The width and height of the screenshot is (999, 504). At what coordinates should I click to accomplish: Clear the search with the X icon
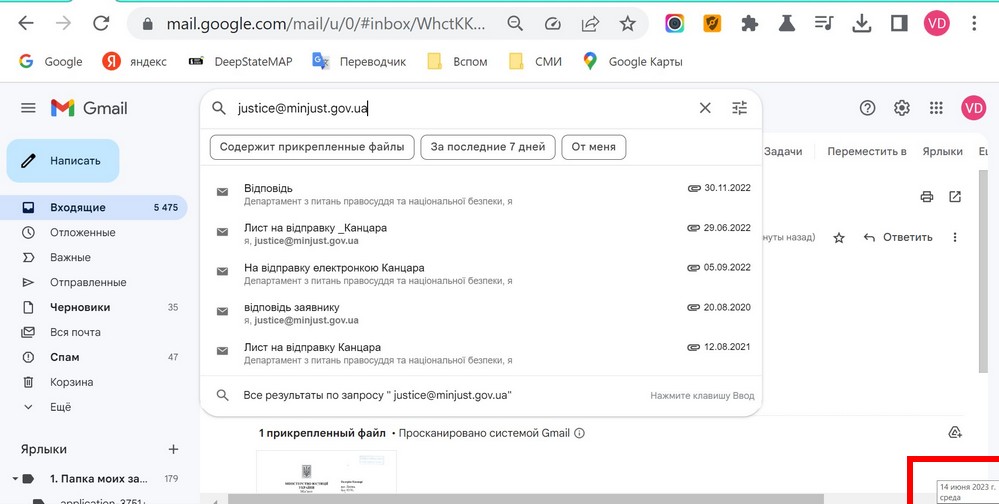[x=705, y=108]
